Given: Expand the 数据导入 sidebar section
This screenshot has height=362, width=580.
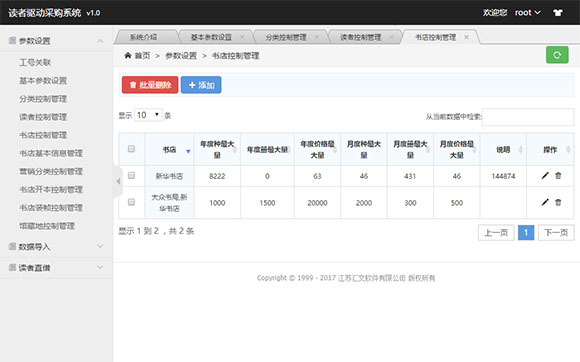Looking at the screenshot, I should click(x=56, y=247).
